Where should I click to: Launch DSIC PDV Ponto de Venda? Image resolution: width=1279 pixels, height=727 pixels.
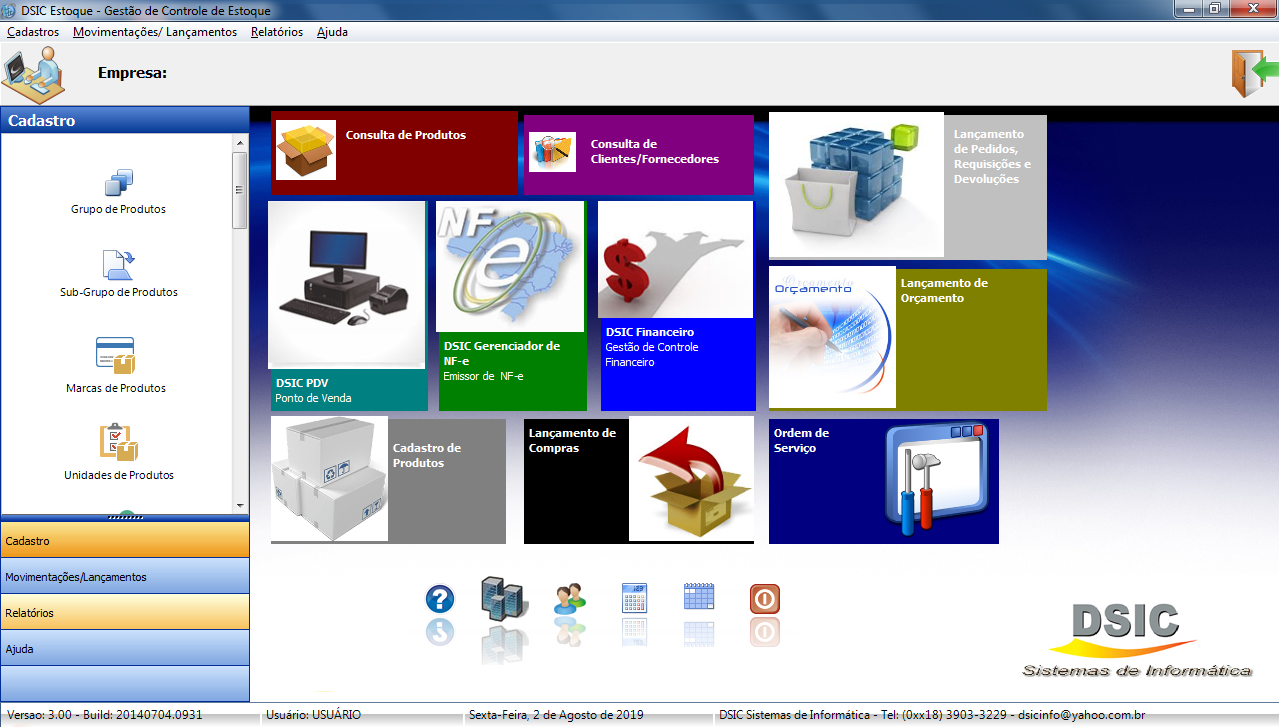347,306
